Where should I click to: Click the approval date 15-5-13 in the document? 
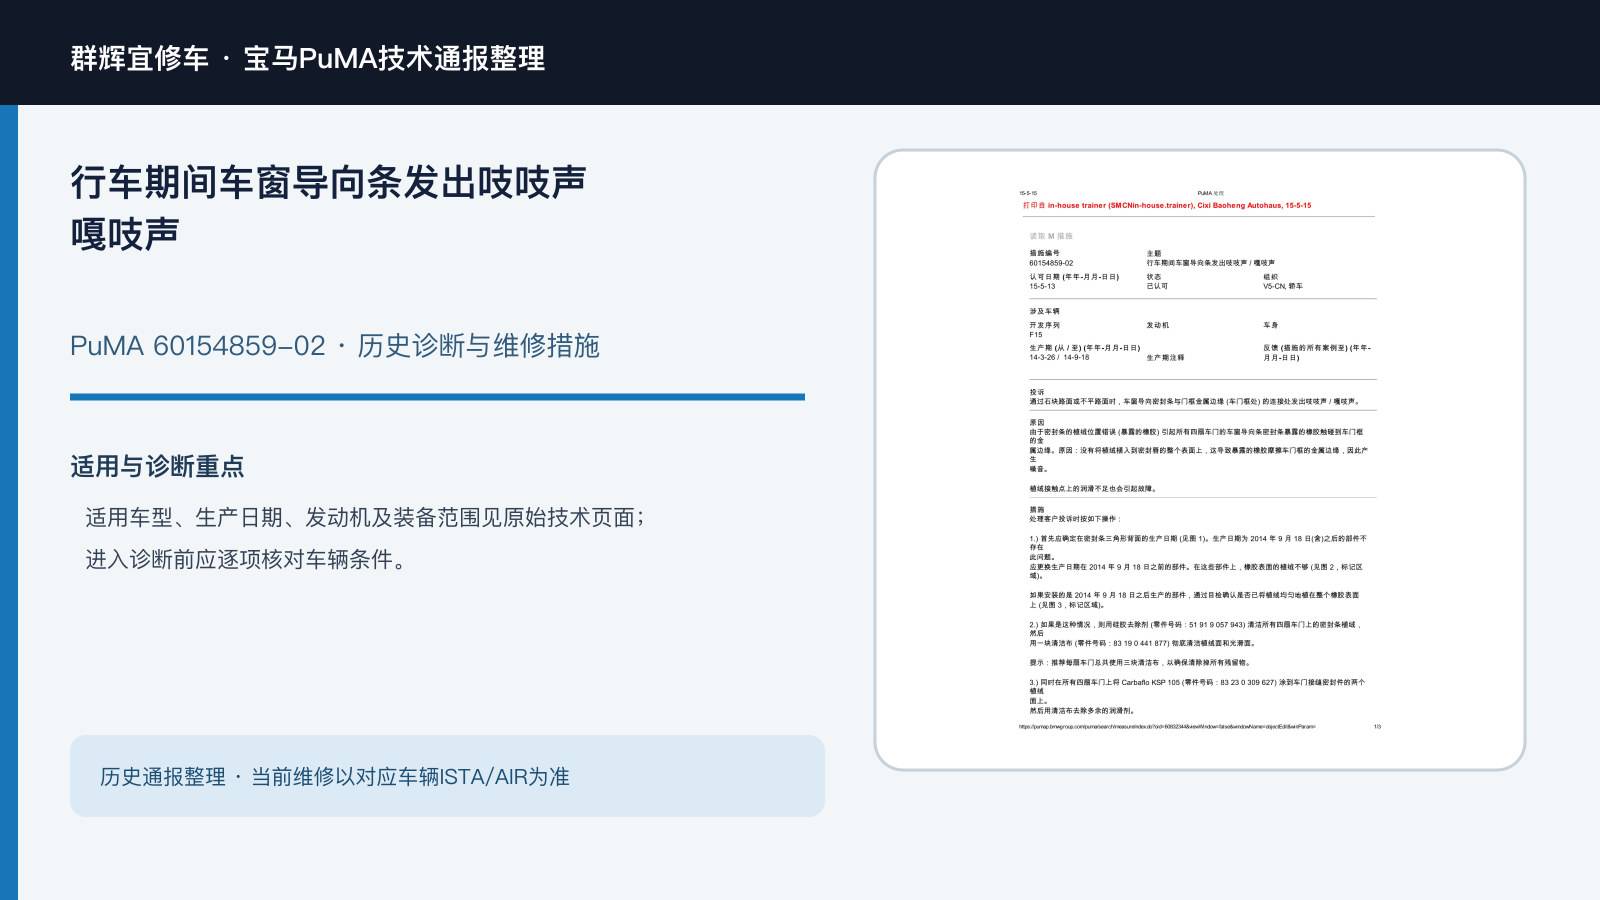click(x=1042, y=286)
